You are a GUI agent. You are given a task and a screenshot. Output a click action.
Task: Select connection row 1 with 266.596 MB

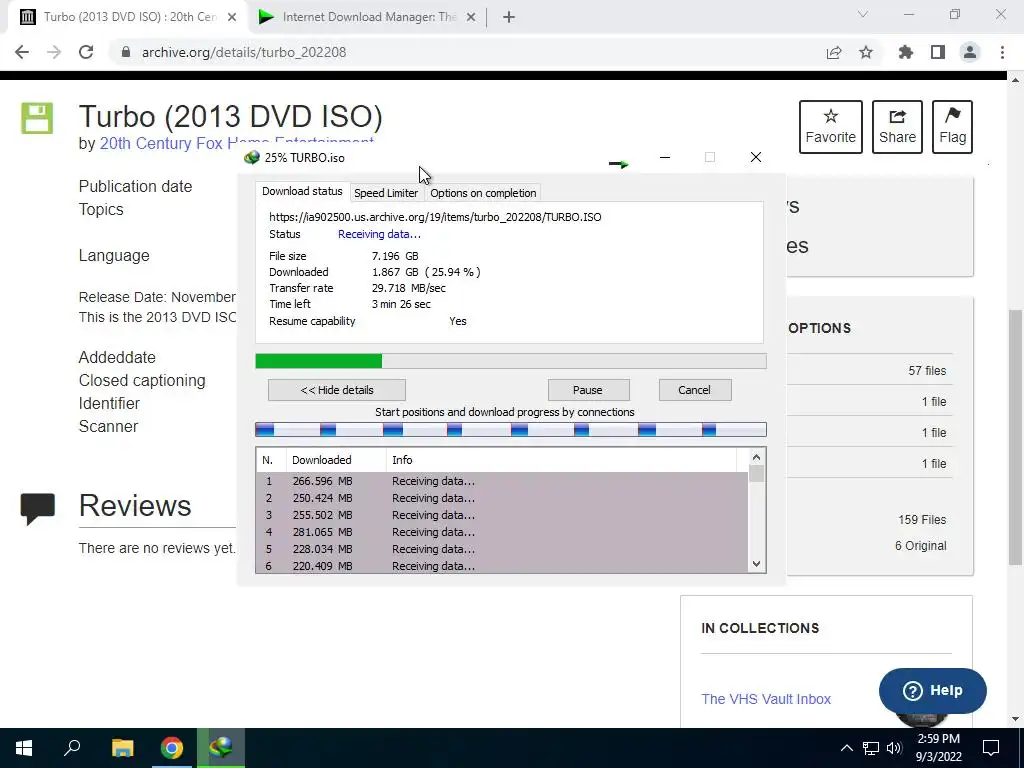[502, 481]
